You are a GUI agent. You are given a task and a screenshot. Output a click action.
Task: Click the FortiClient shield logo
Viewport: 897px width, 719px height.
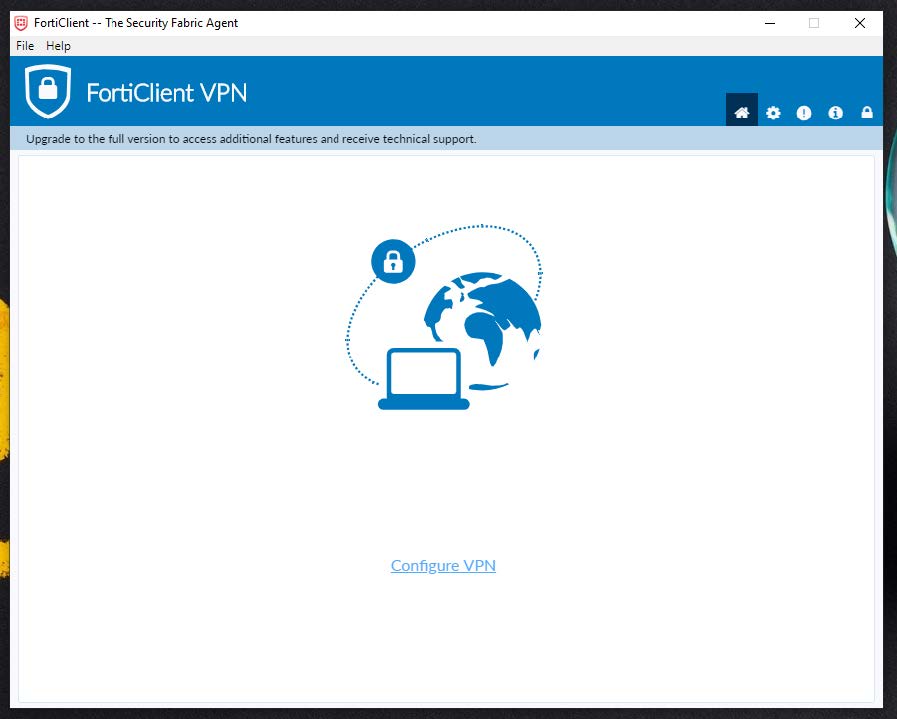pos(48,92)
